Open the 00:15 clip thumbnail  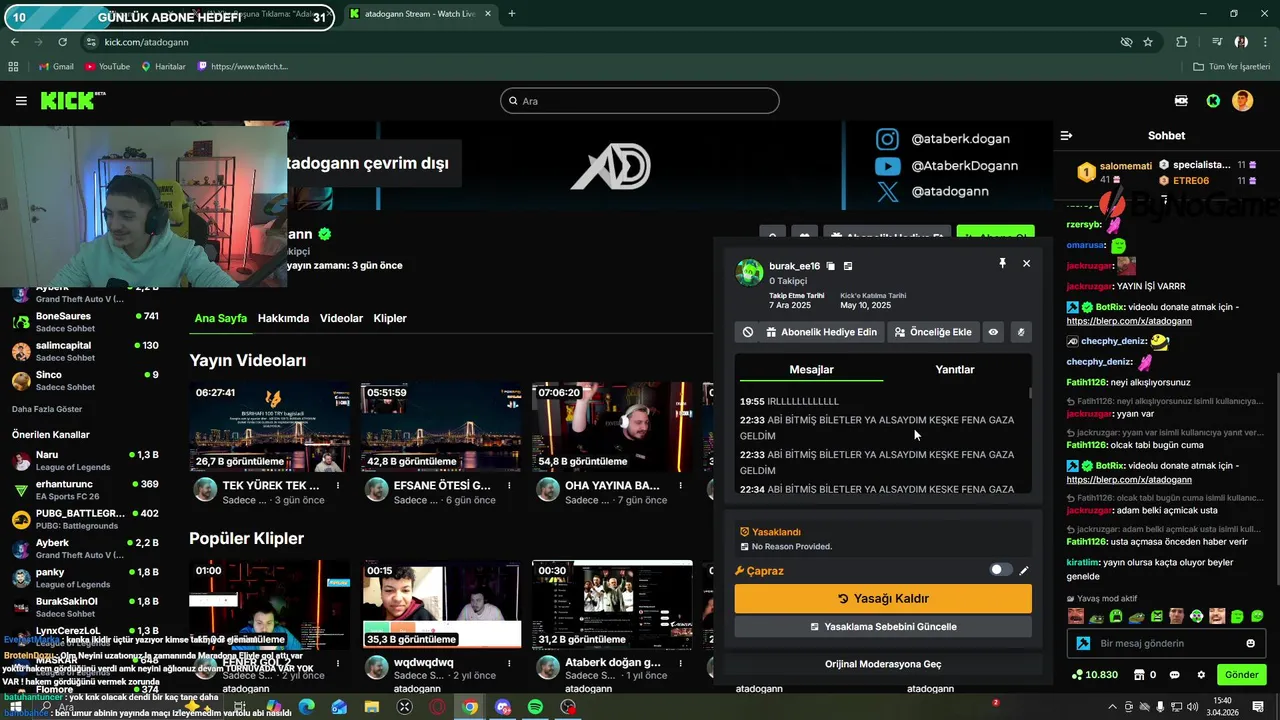(441, 604)
